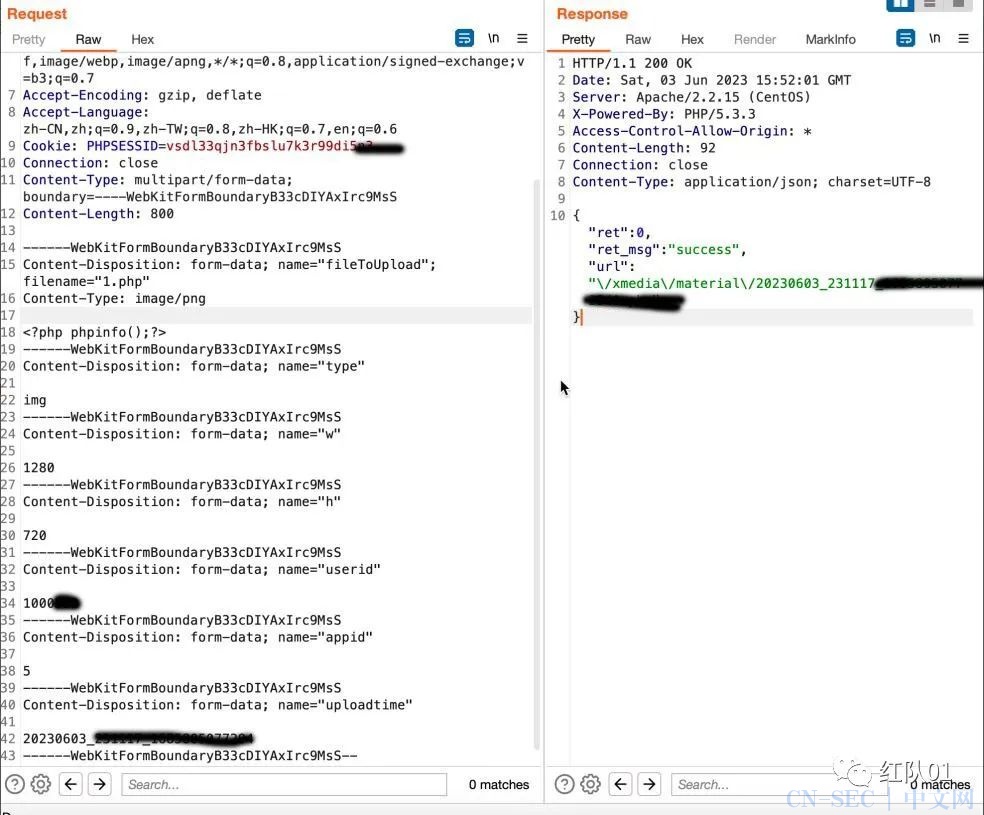Click the Date header in response
Image resolution: width=984 pixels, height=815 pixels.
[712, 80]
